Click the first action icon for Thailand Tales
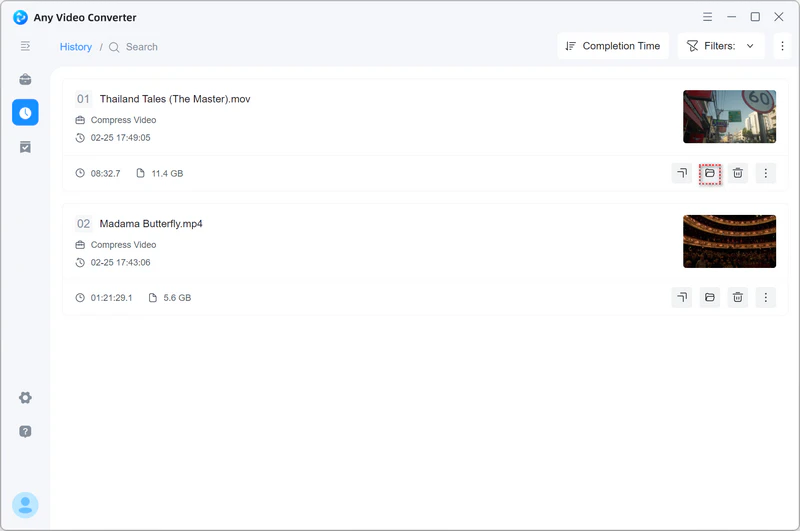Image resolution: width=800 pixels, height=531 pixels. [x=681, y=173]
